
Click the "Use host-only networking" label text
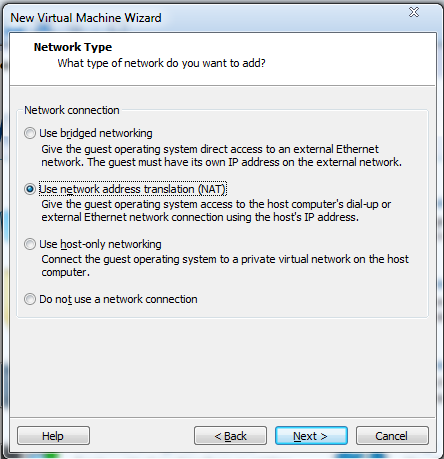[100, 244]
